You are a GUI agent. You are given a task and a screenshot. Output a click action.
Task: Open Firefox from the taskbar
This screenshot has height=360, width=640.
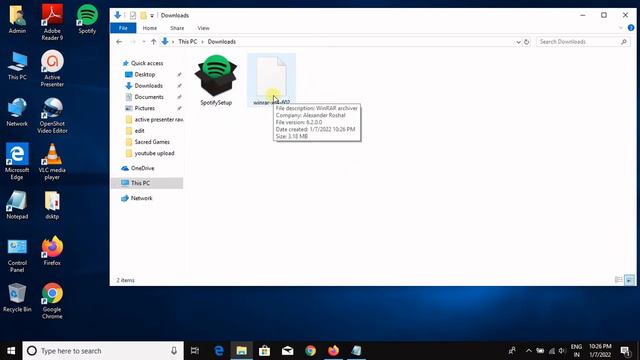point(333,351)
